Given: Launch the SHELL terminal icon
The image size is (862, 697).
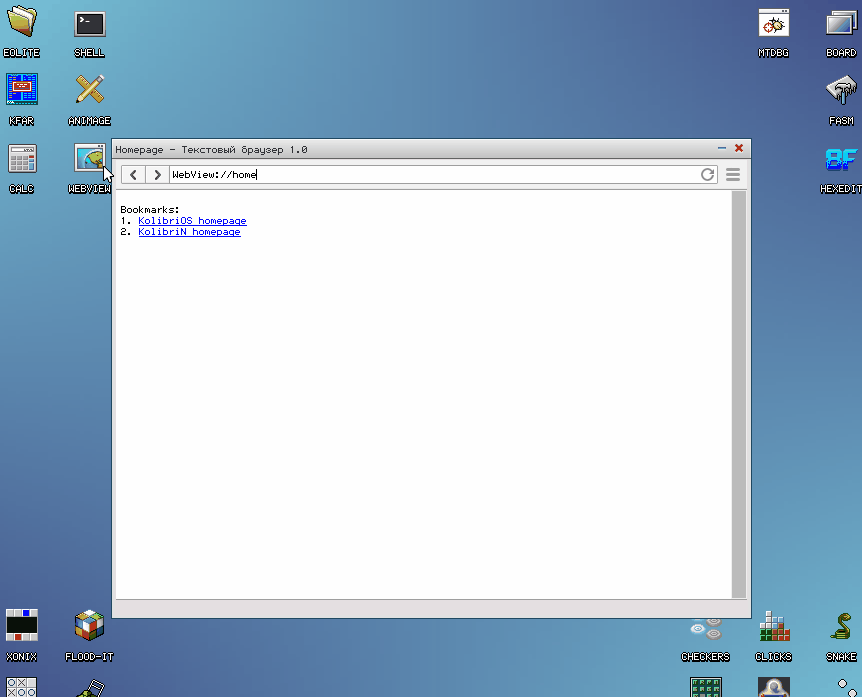Looking at the screenshot, I should point(90,24).
